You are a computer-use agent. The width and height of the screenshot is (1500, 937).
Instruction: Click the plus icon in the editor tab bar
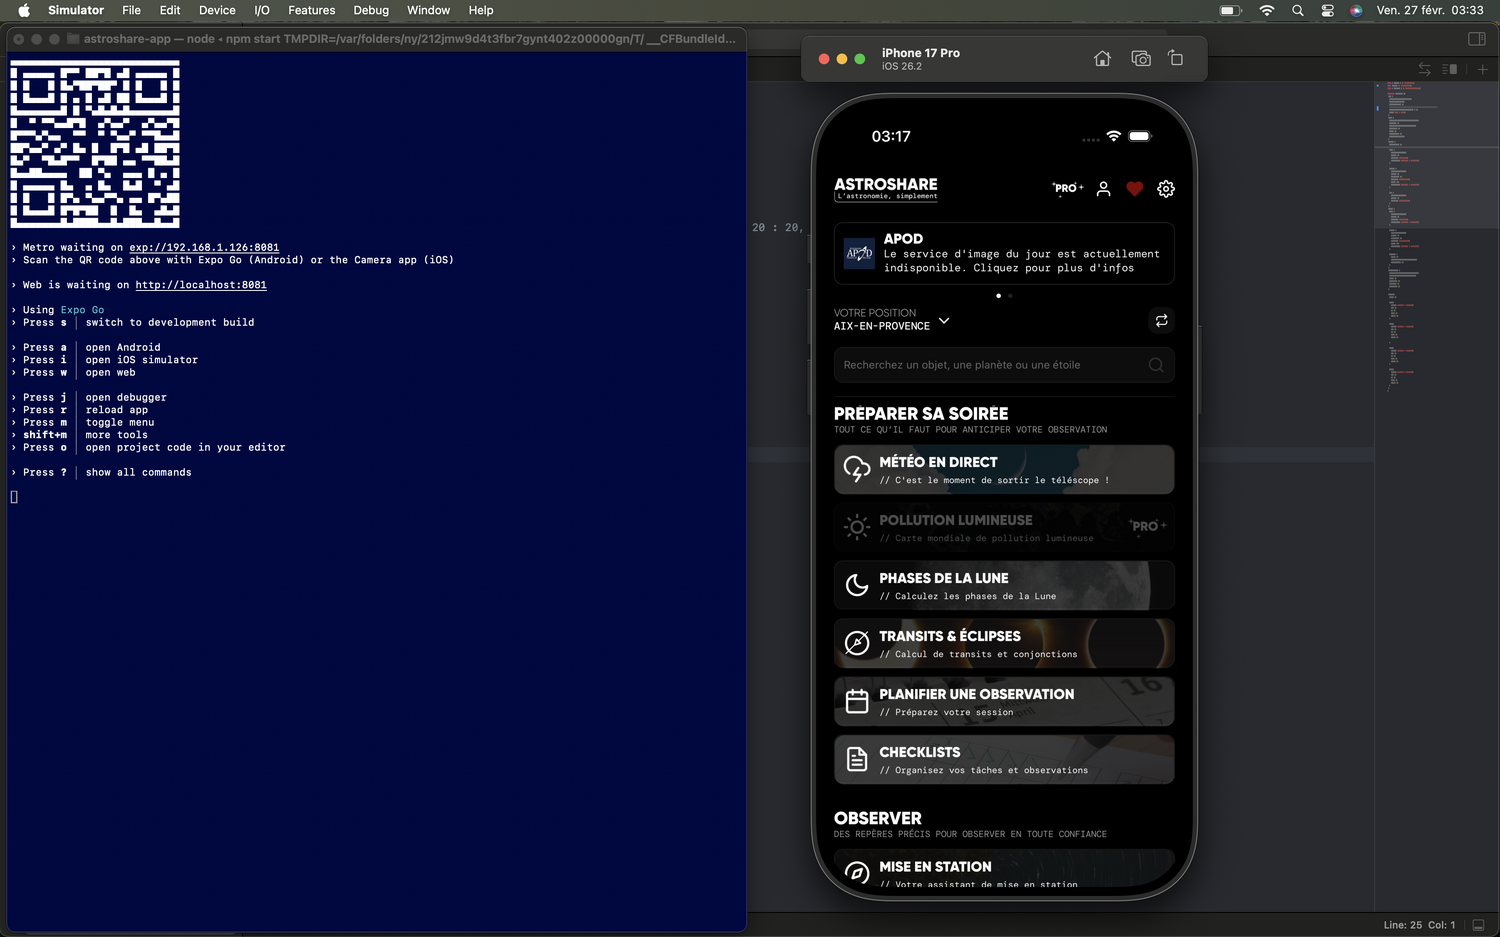[x=1483, y=69]
